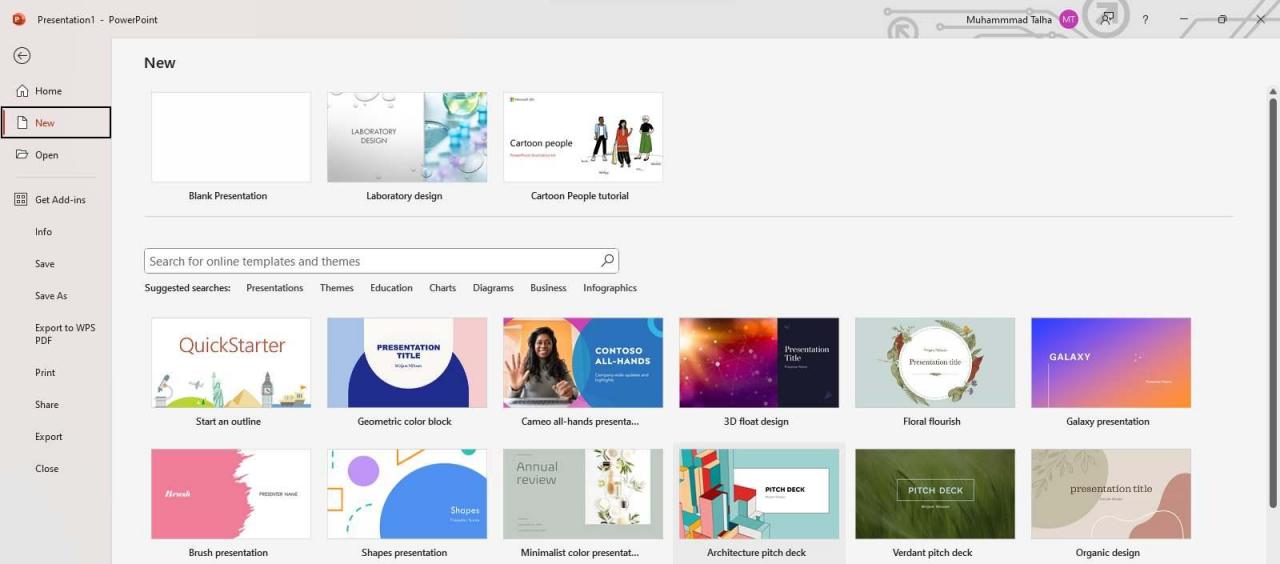Click the help question mark icon
The width and height of the screenshot is (1280, 564).
pyautogui.click(x=1145, y=19)
